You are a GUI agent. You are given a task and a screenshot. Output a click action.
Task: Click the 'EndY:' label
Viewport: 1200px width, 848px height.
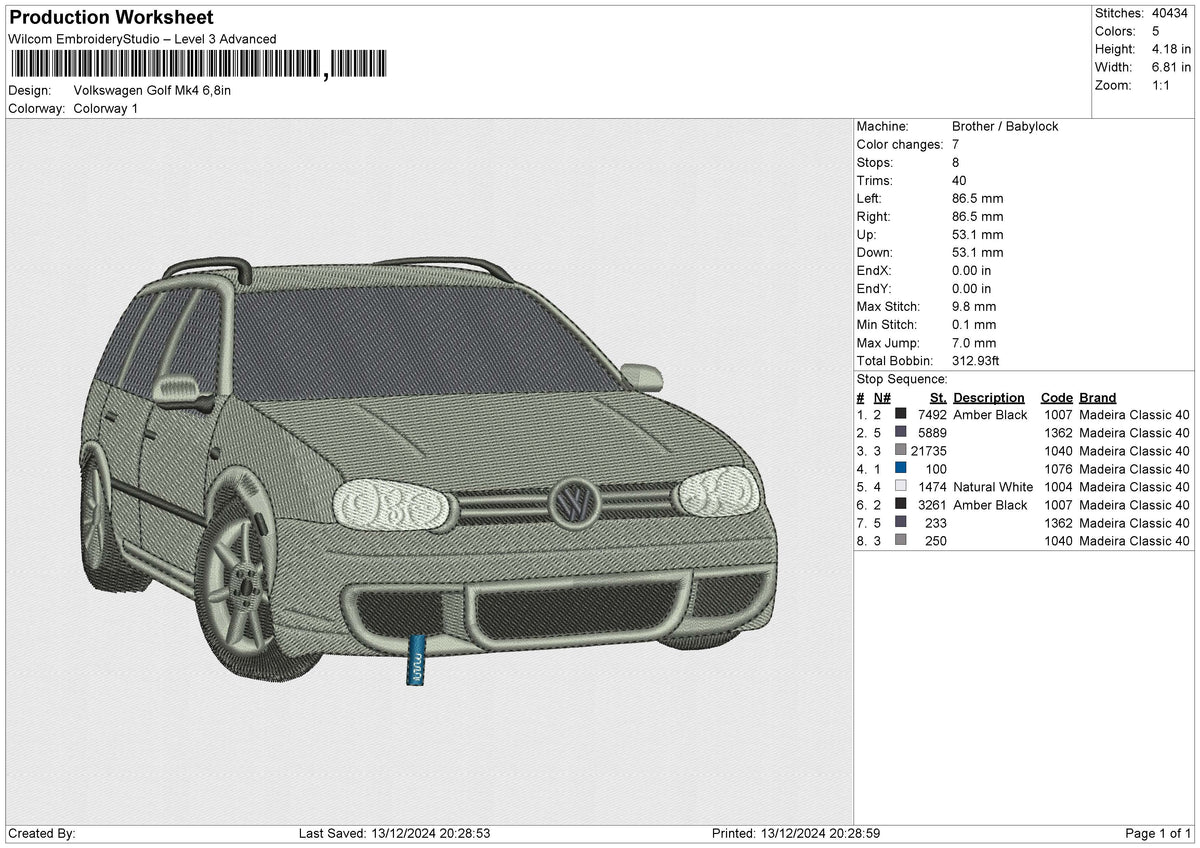[874, 288]
